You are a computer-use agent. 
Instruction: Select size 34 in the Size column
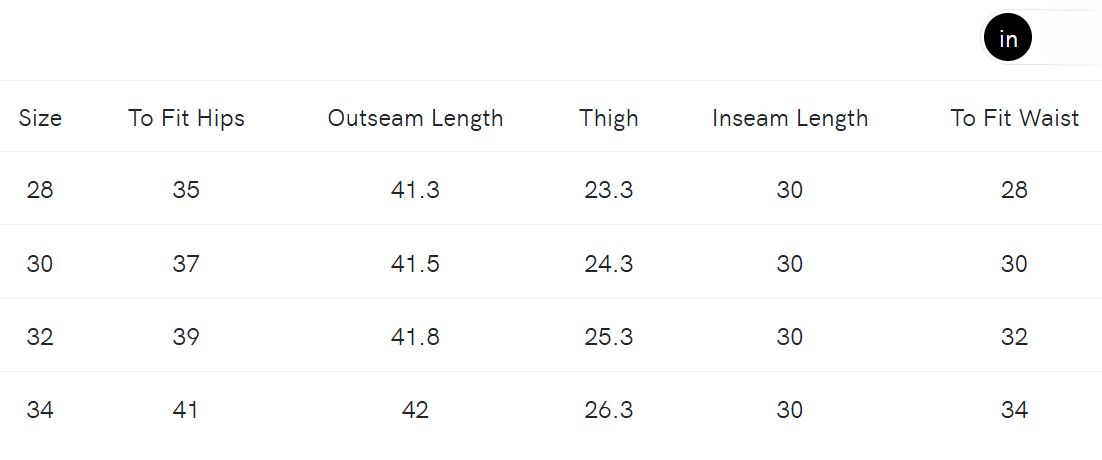(x=40, y=410)
